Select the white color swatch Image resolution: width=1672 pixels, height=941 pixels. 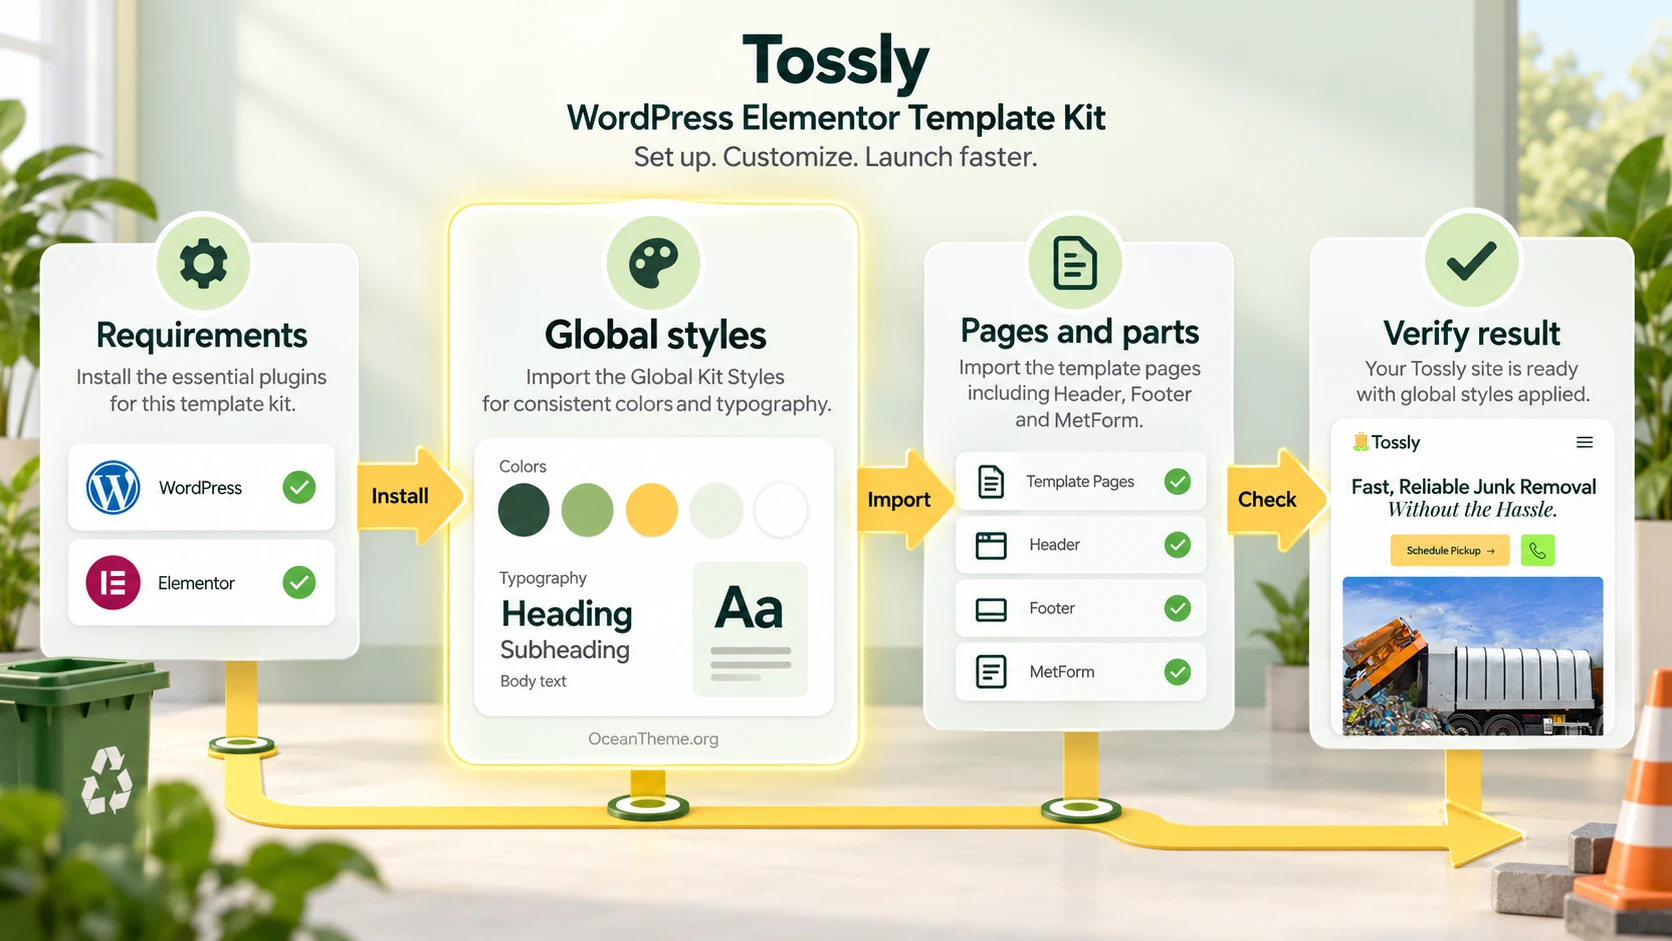point(780,510)
